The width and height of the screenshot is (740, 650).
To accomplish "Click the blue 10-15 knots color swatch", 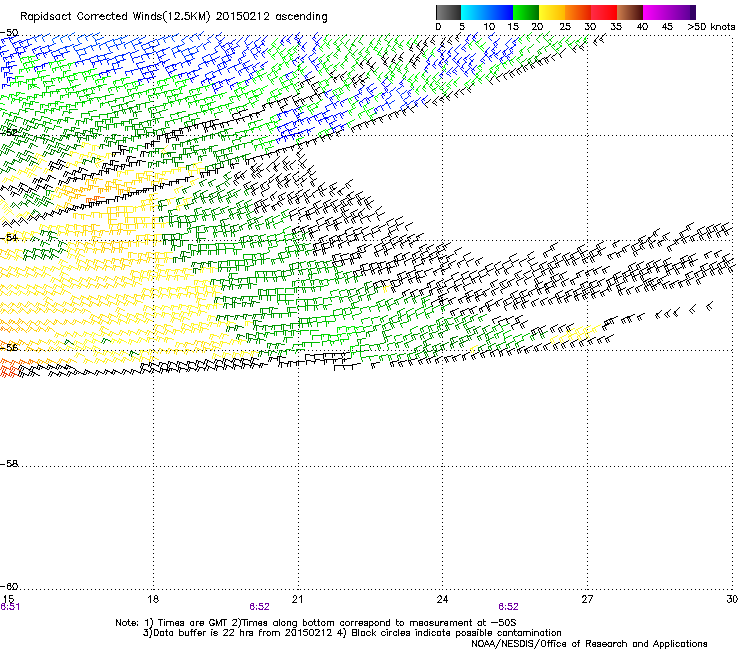I will point(500,12).
